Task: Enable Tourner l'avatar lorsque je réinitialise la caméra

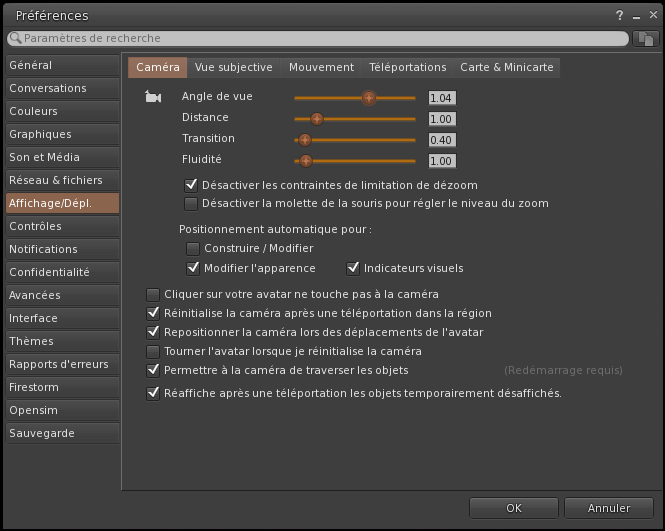Action: click(153, 351)
